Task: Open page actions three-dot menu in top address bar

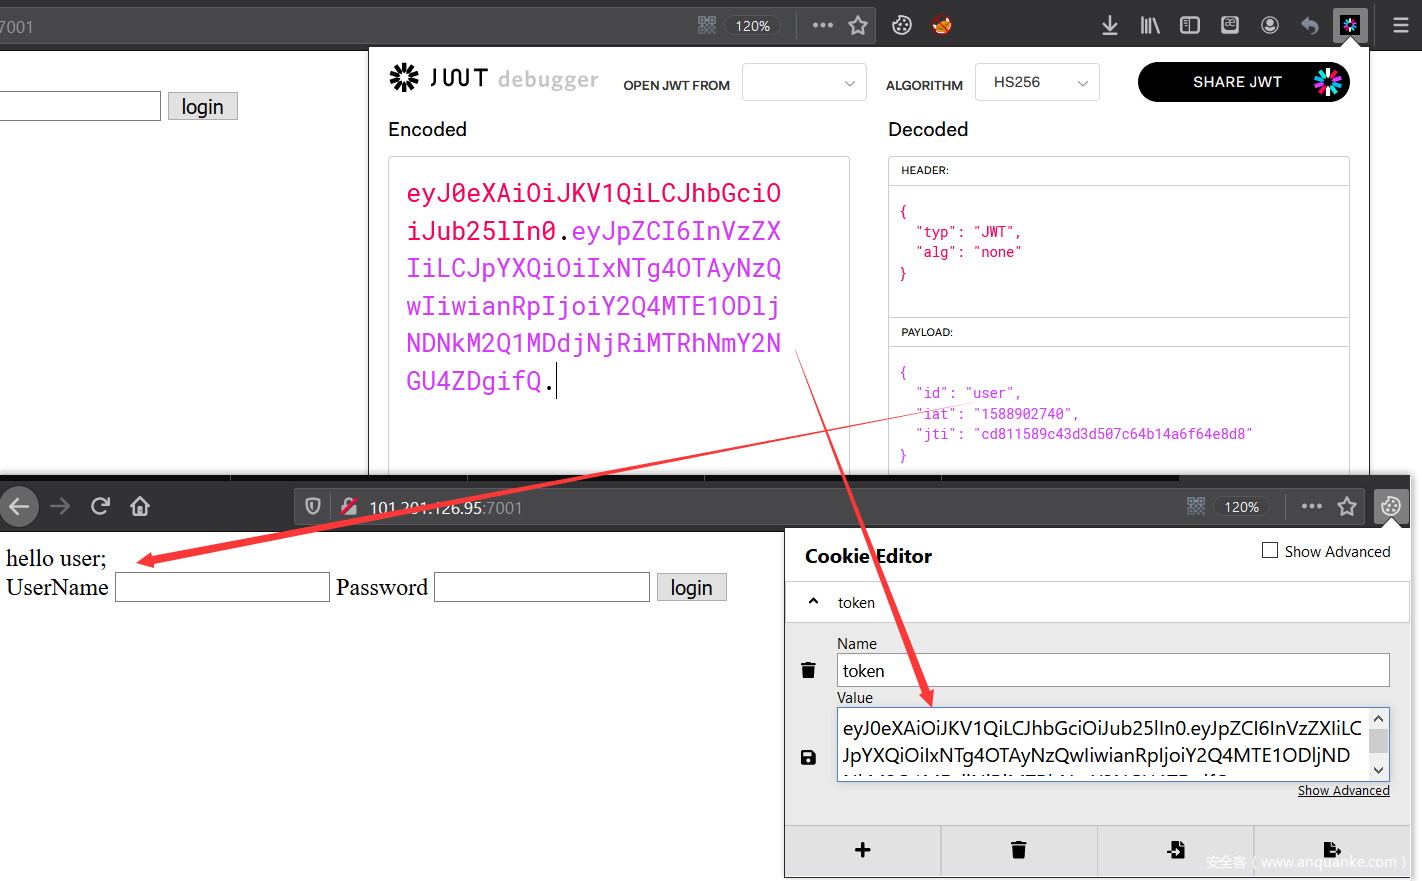Action: (822, 26)
